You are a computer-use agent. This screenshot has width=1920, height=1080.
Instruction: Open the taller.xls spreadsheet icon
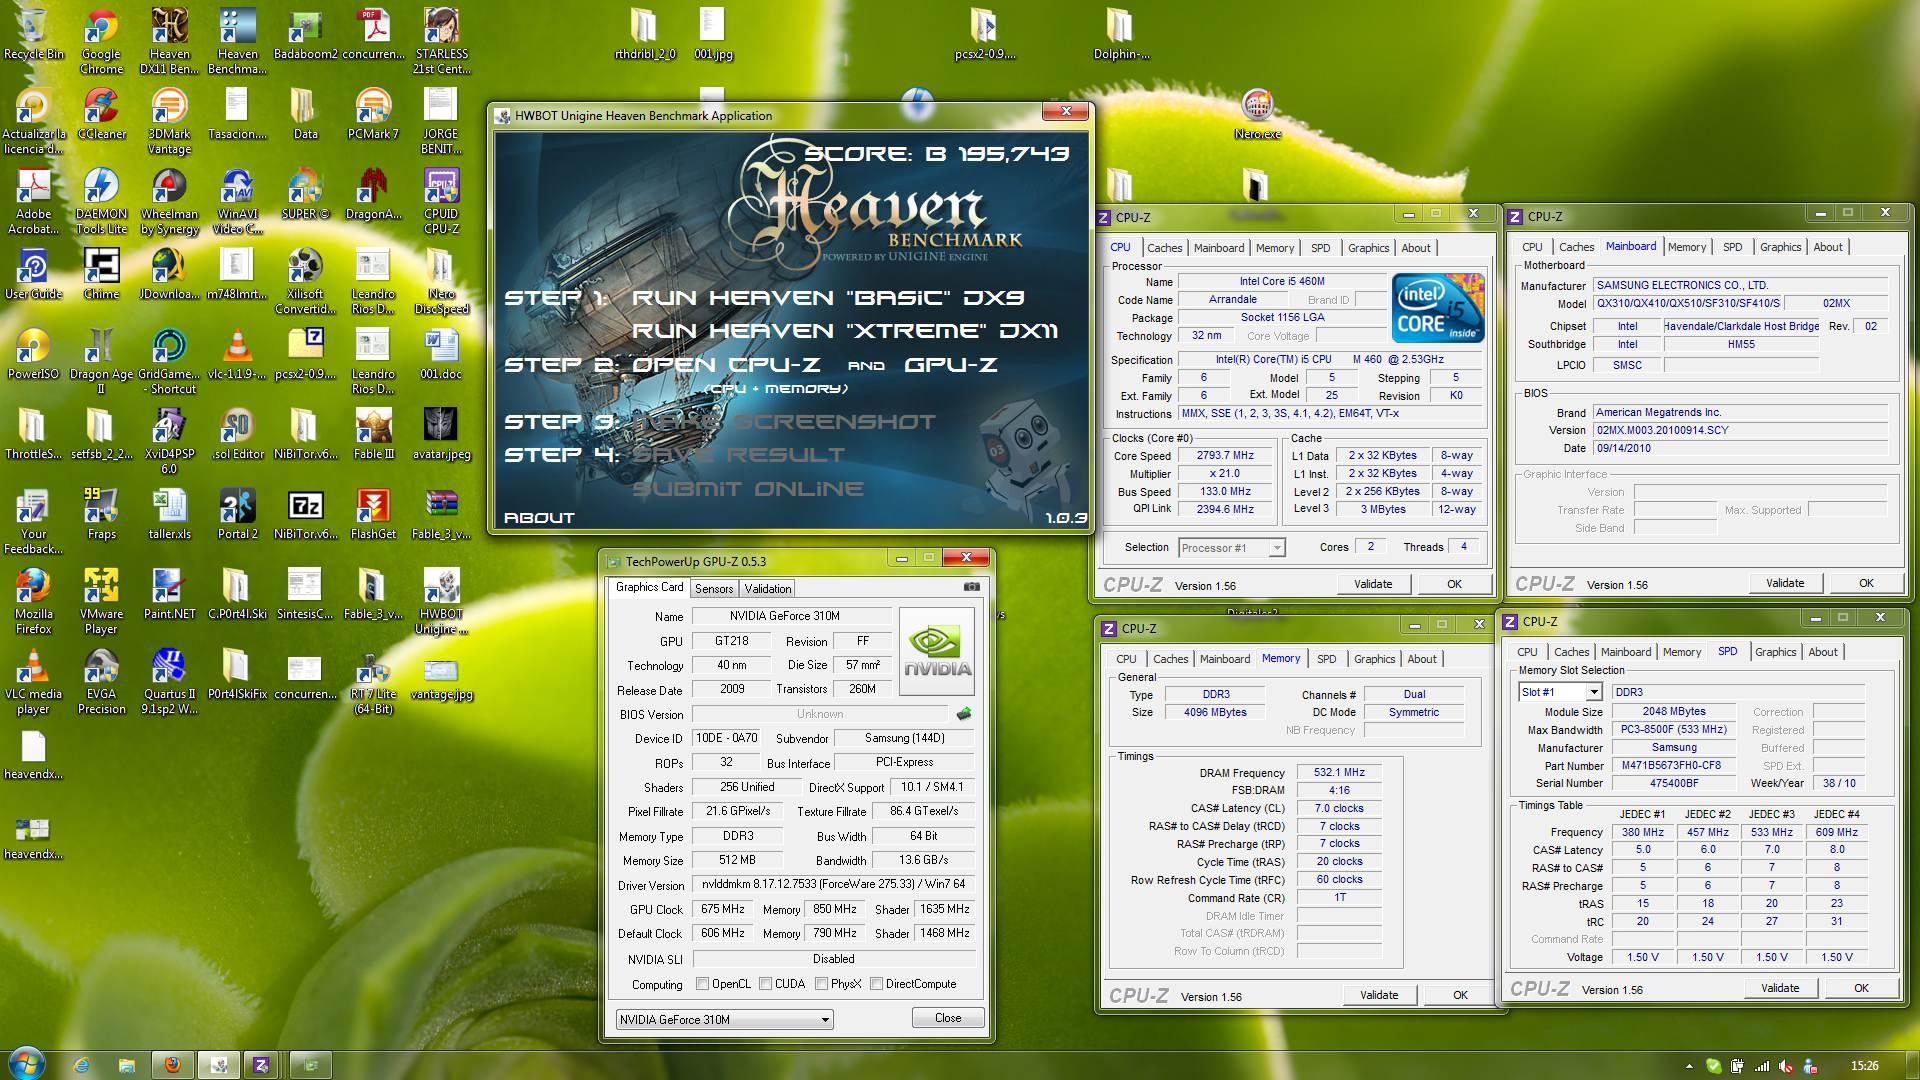click(169, 514)
